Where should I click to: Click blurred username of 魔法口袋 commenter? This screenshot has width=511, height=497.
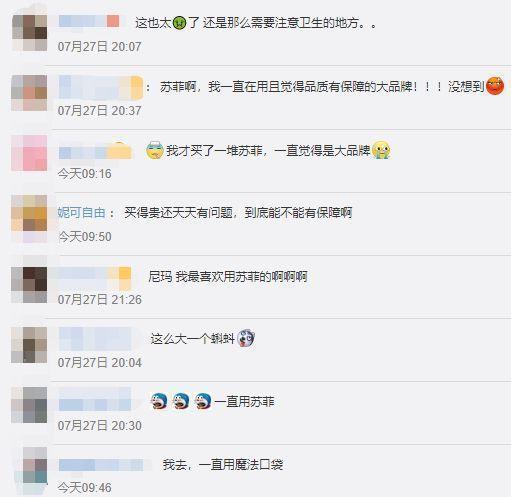click(101, 465)
